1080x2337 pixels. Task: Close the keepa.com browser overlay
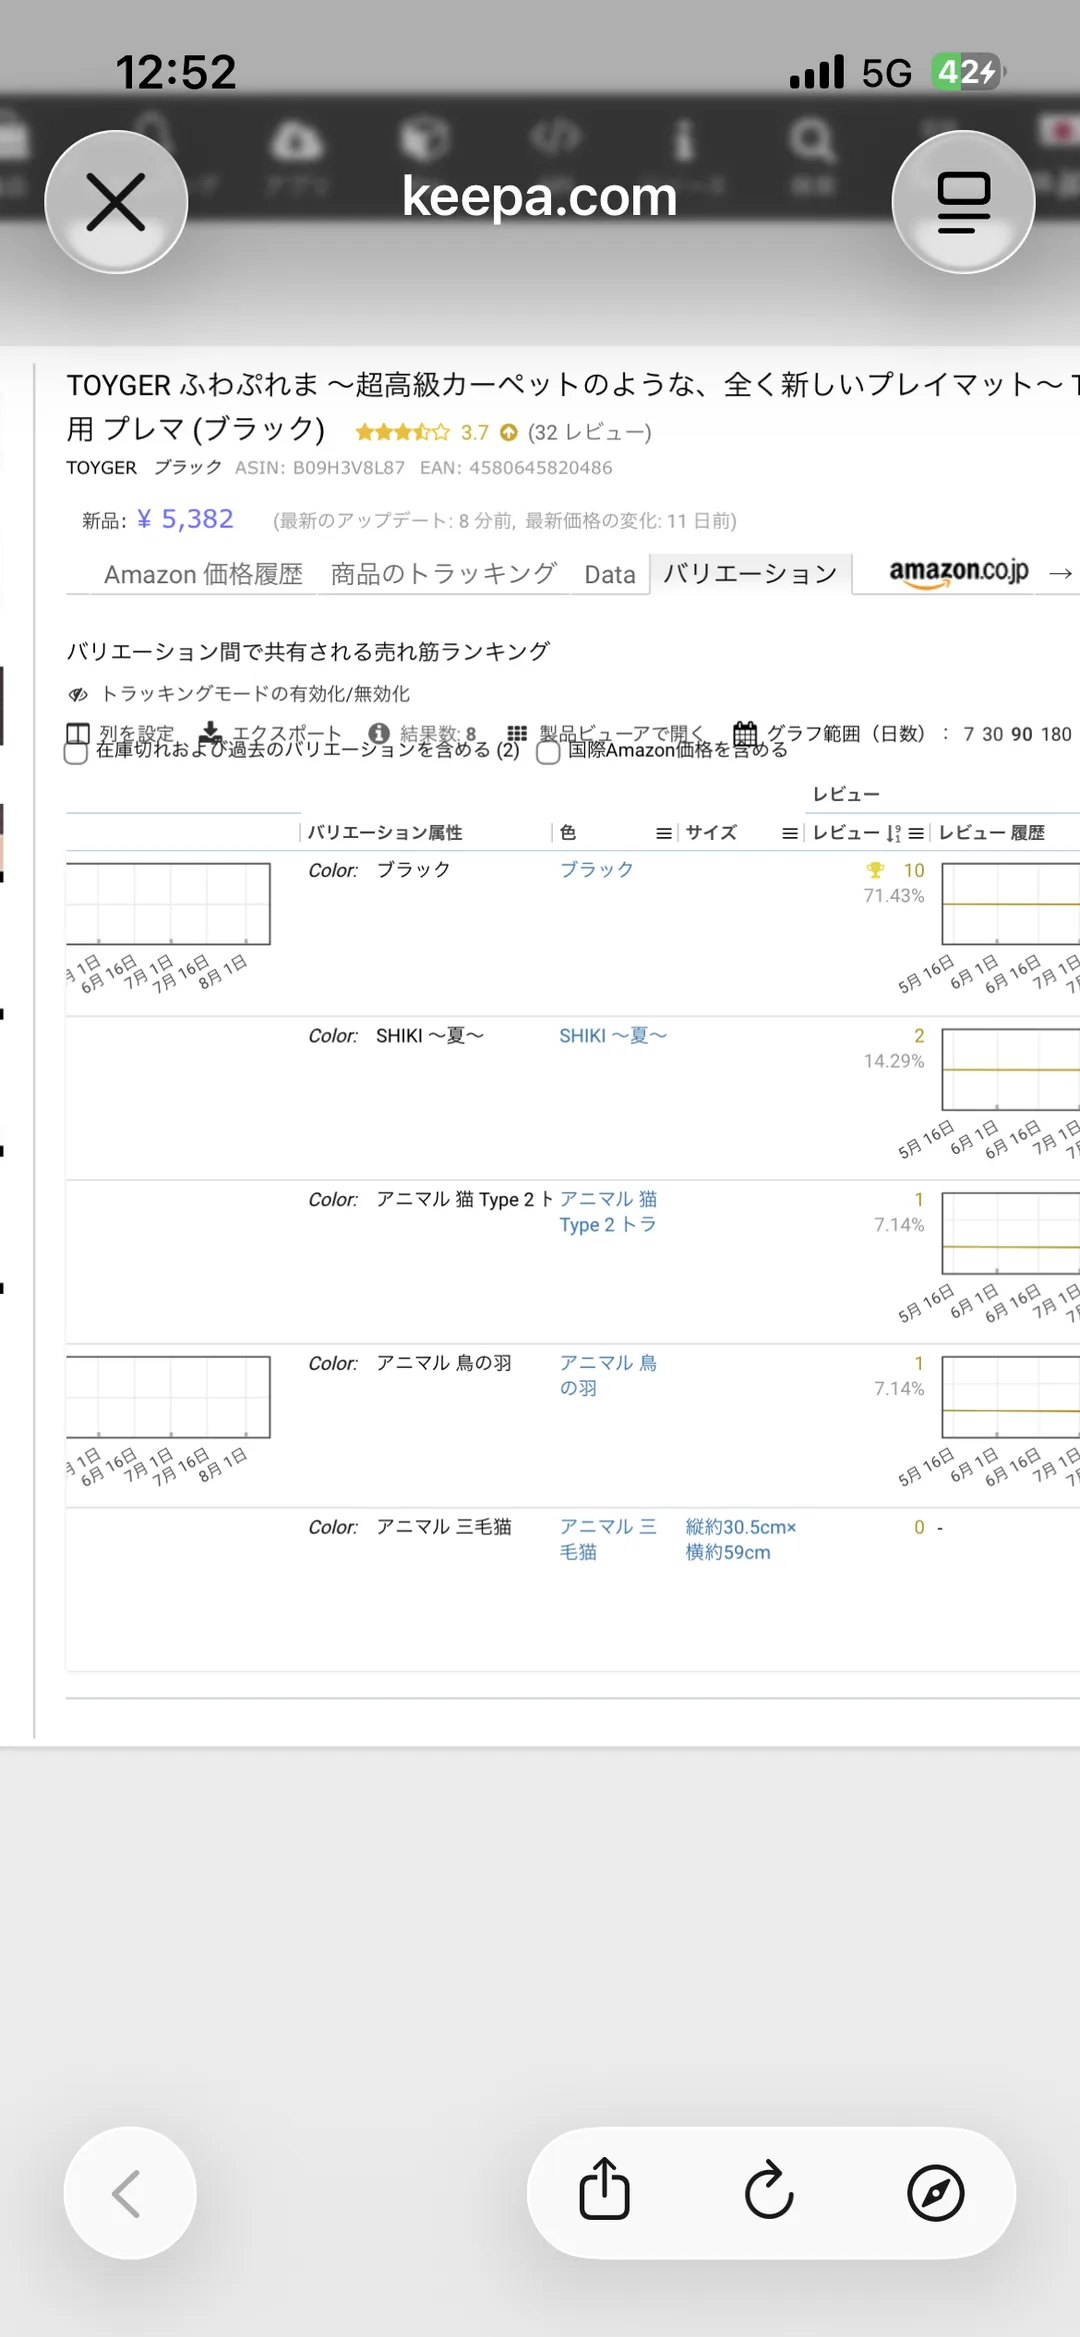116,202
